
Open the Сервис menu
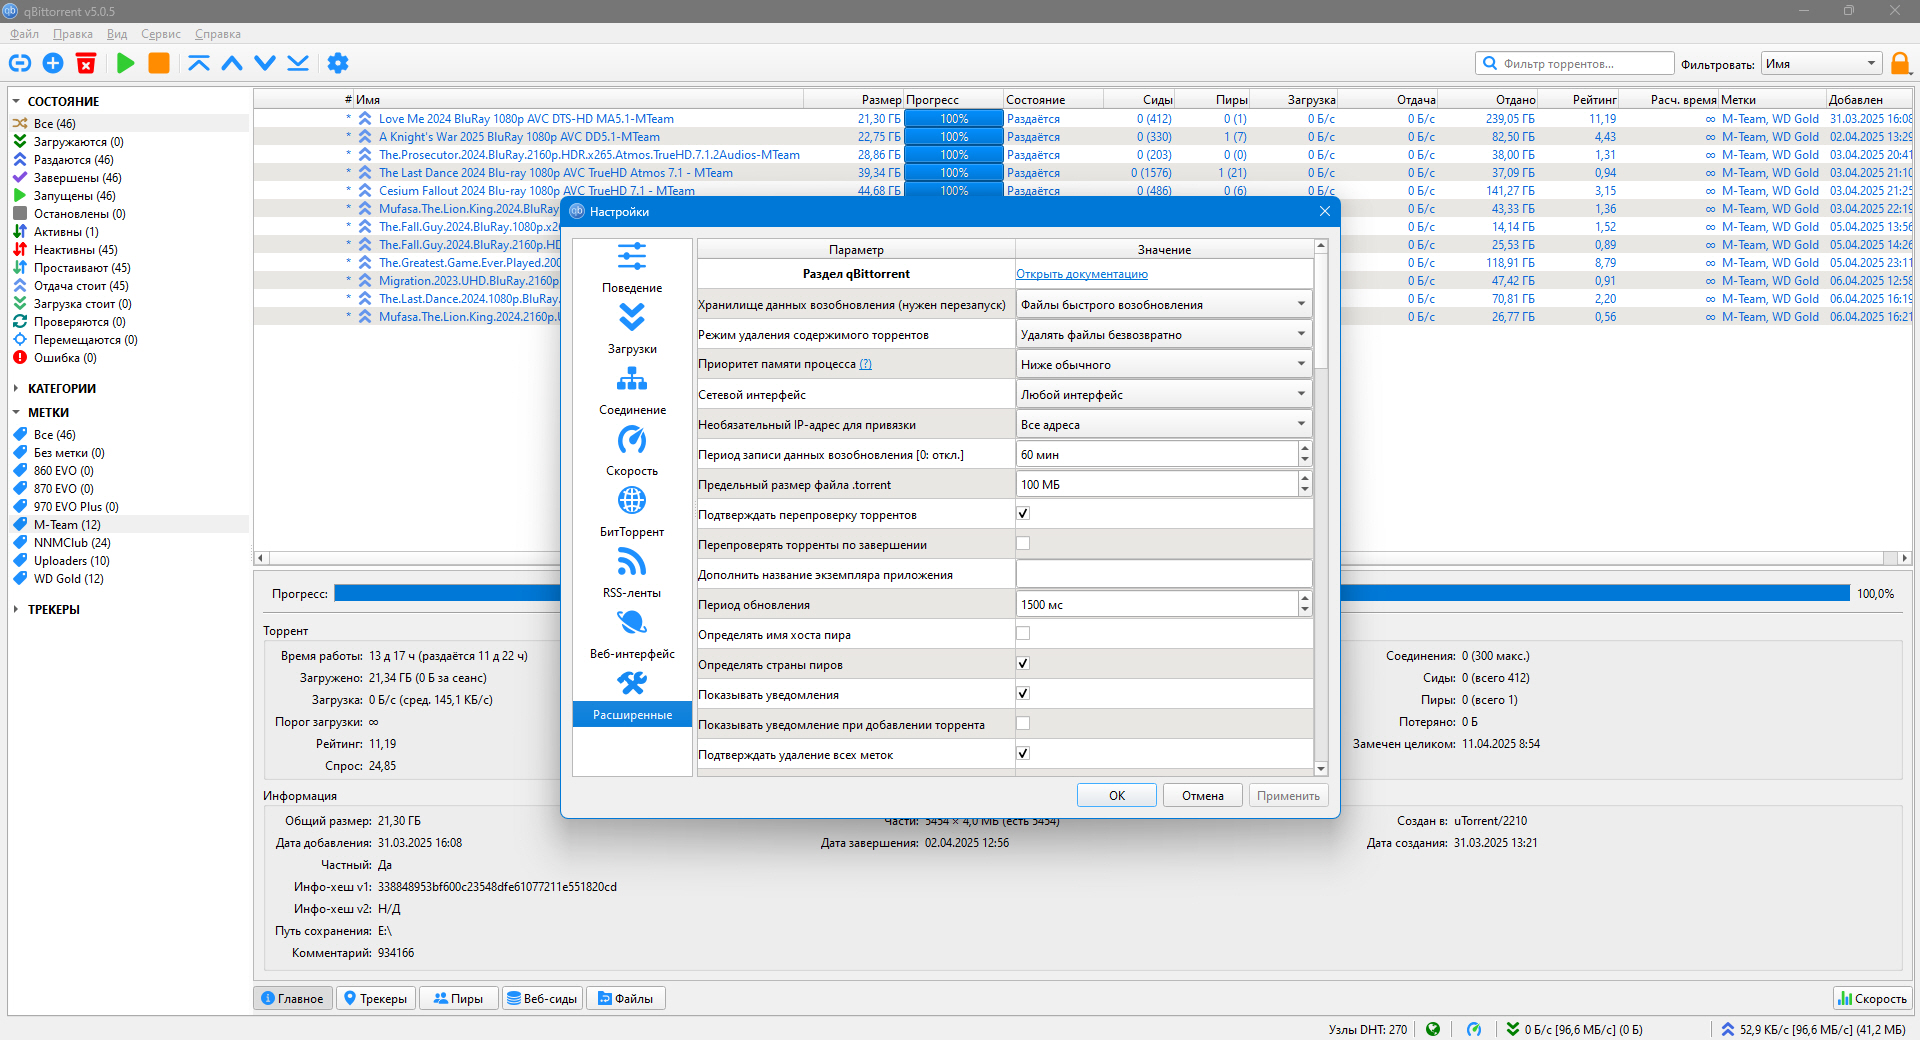pos(161,34)
